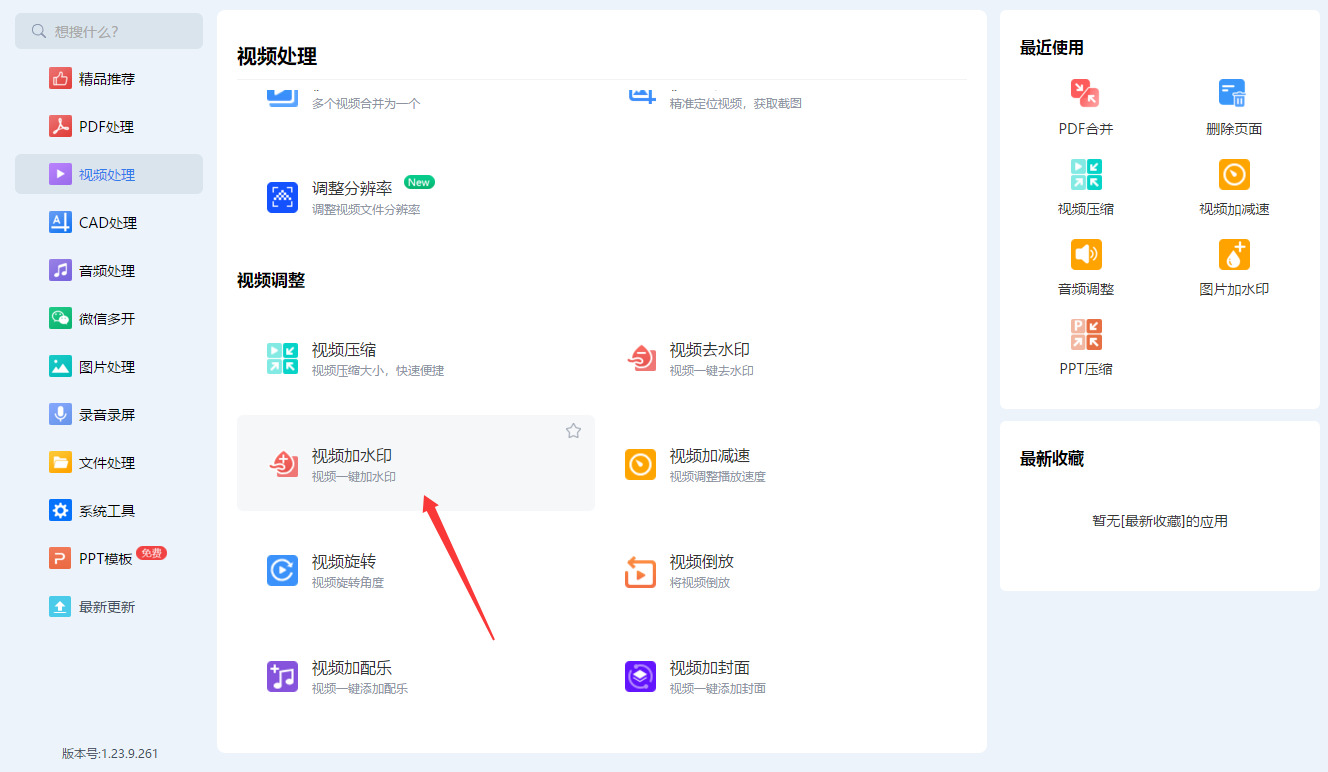Click the 视频处理 page title
The image size is (1328, 772).
[277, 57]
